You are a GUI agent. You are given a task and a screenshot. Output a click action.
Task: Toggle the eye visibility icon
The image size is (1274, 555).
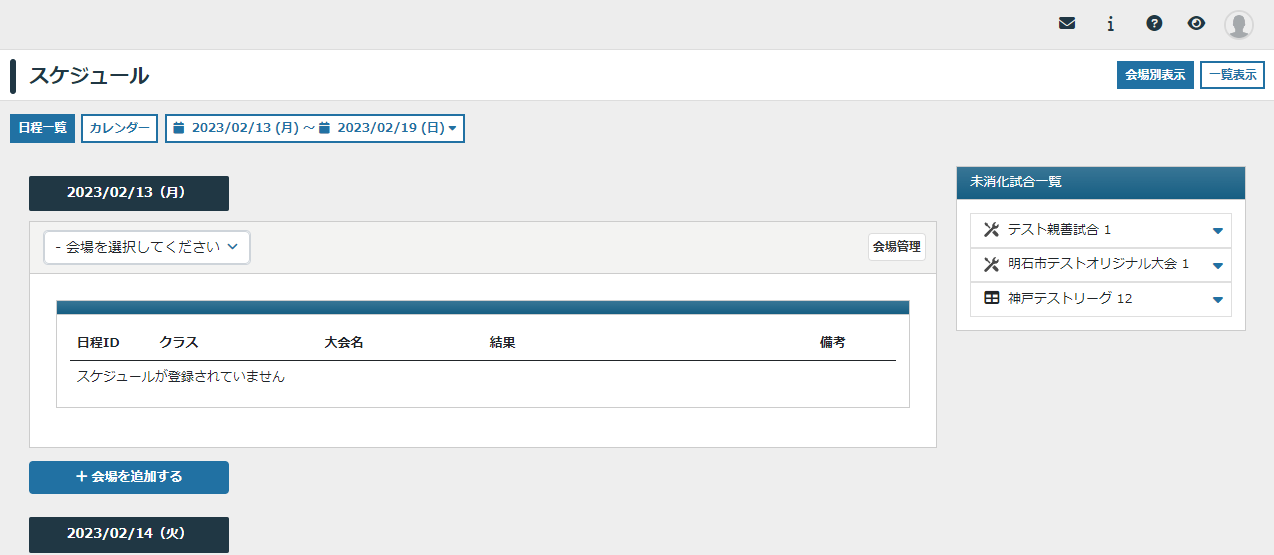coord(1196,24)
